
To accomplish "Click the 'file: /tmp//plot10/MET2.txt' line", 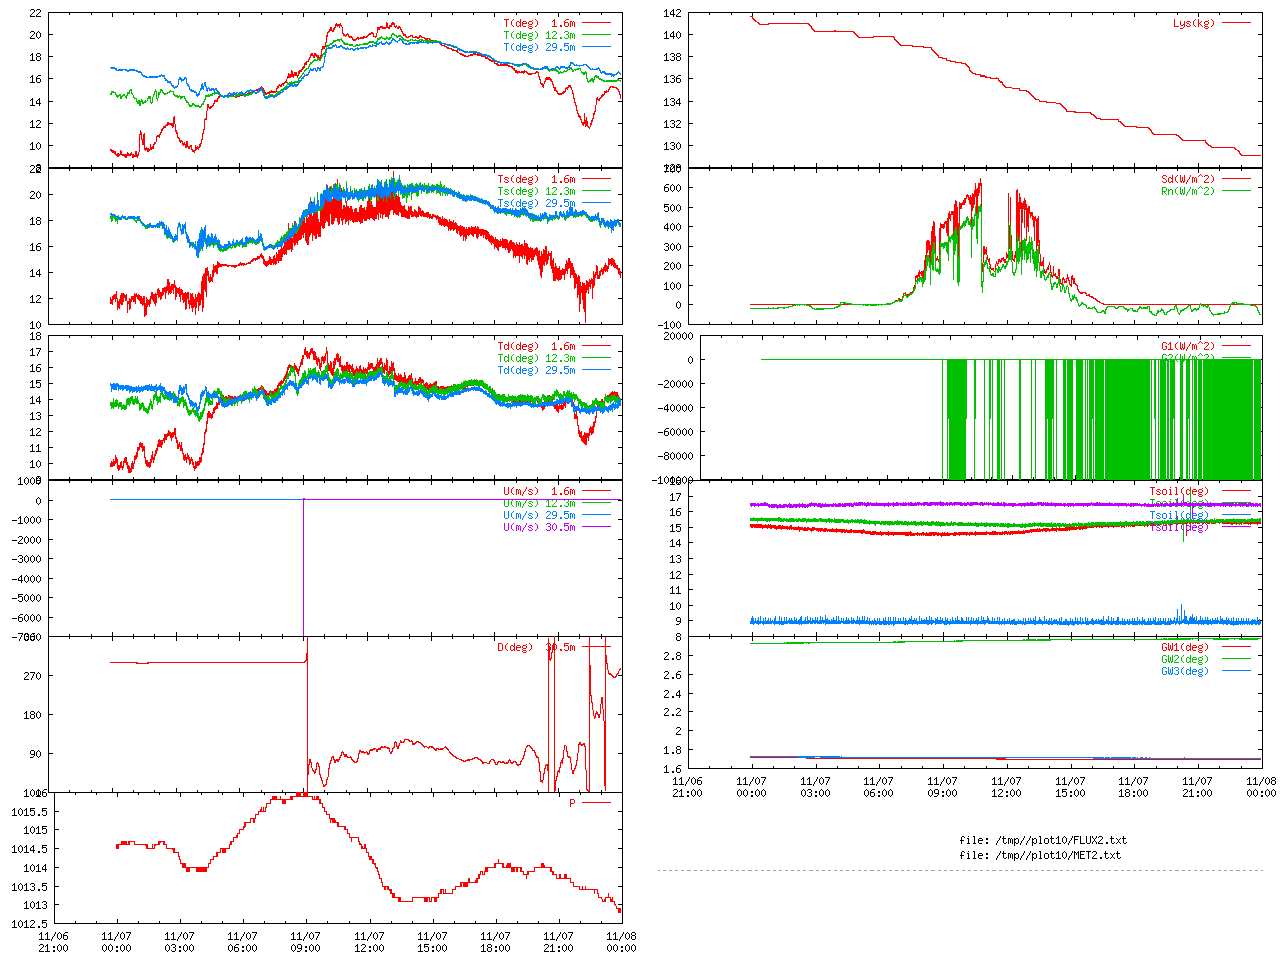I will coord(1040,855).
